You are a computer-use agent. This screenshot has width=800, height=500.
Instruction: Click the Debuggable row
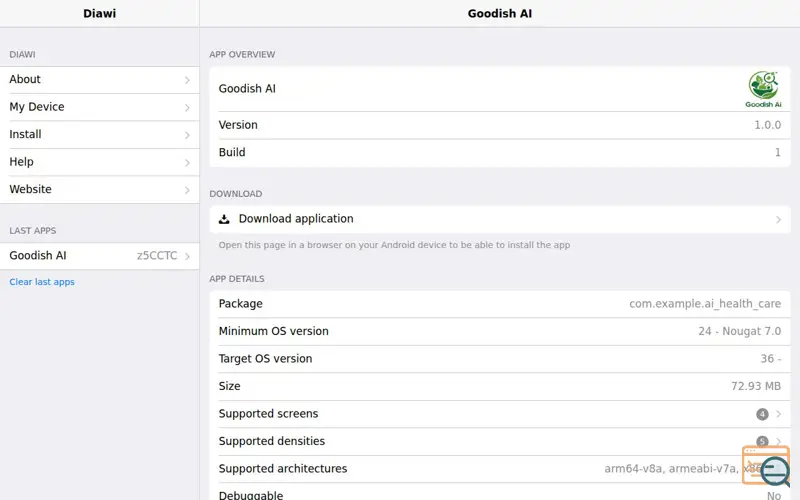coord(499,493)
